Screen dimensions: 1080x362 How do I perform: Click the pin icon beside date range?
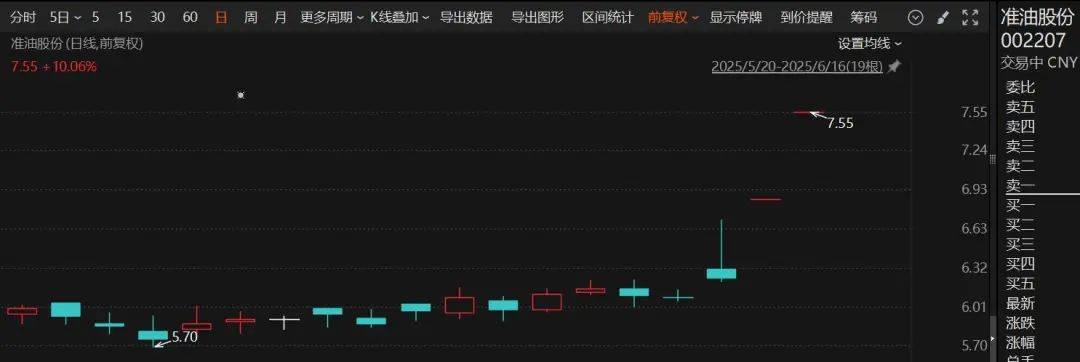(x=894, y=67)
